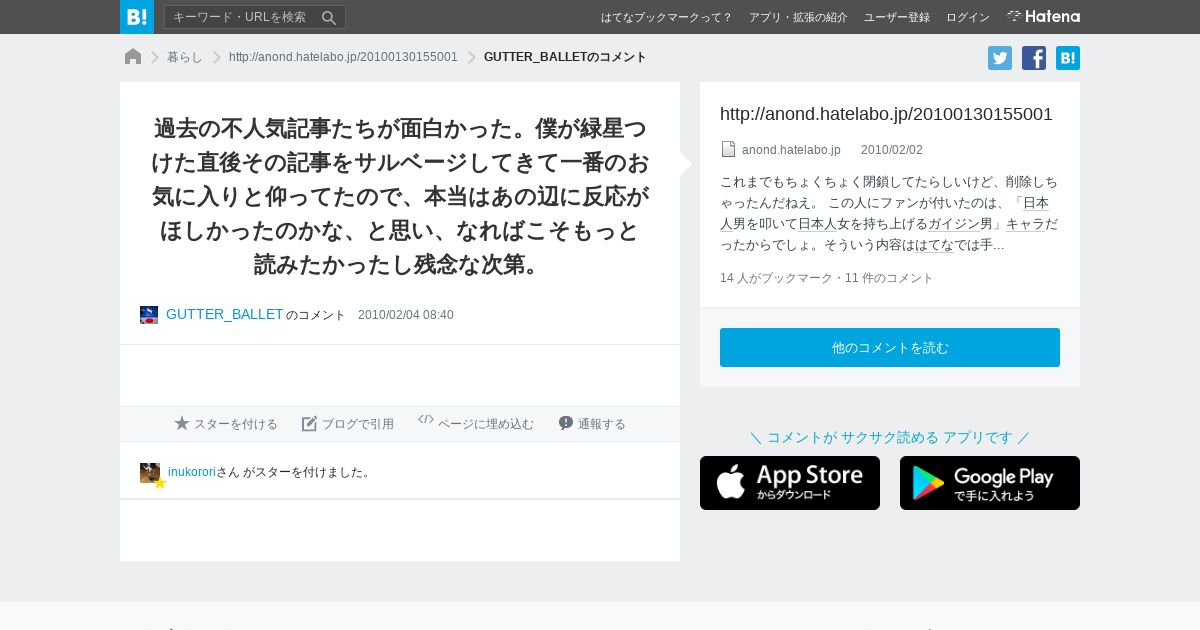Open anond.hatelabo.jp domain link
This screenshot has width=1200, height=630.
791,150
